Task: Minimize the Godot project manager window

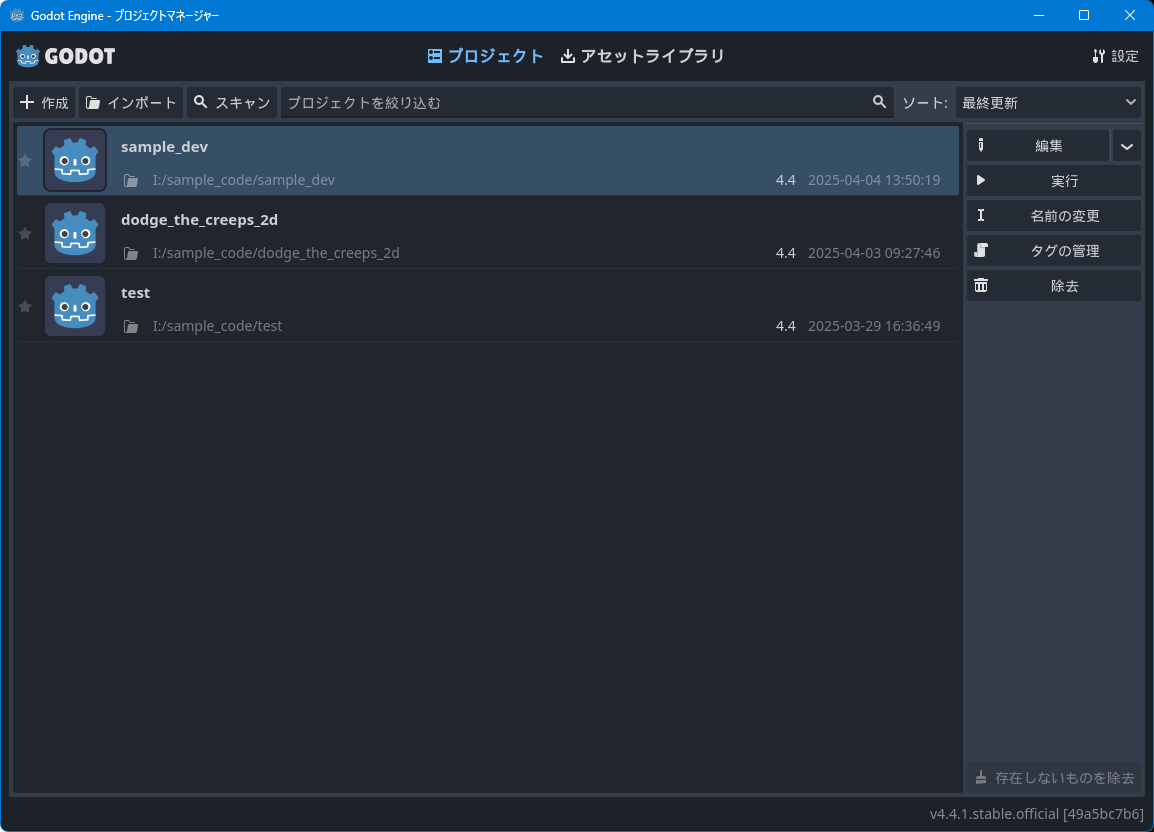Action: [x=1038, y=15]
